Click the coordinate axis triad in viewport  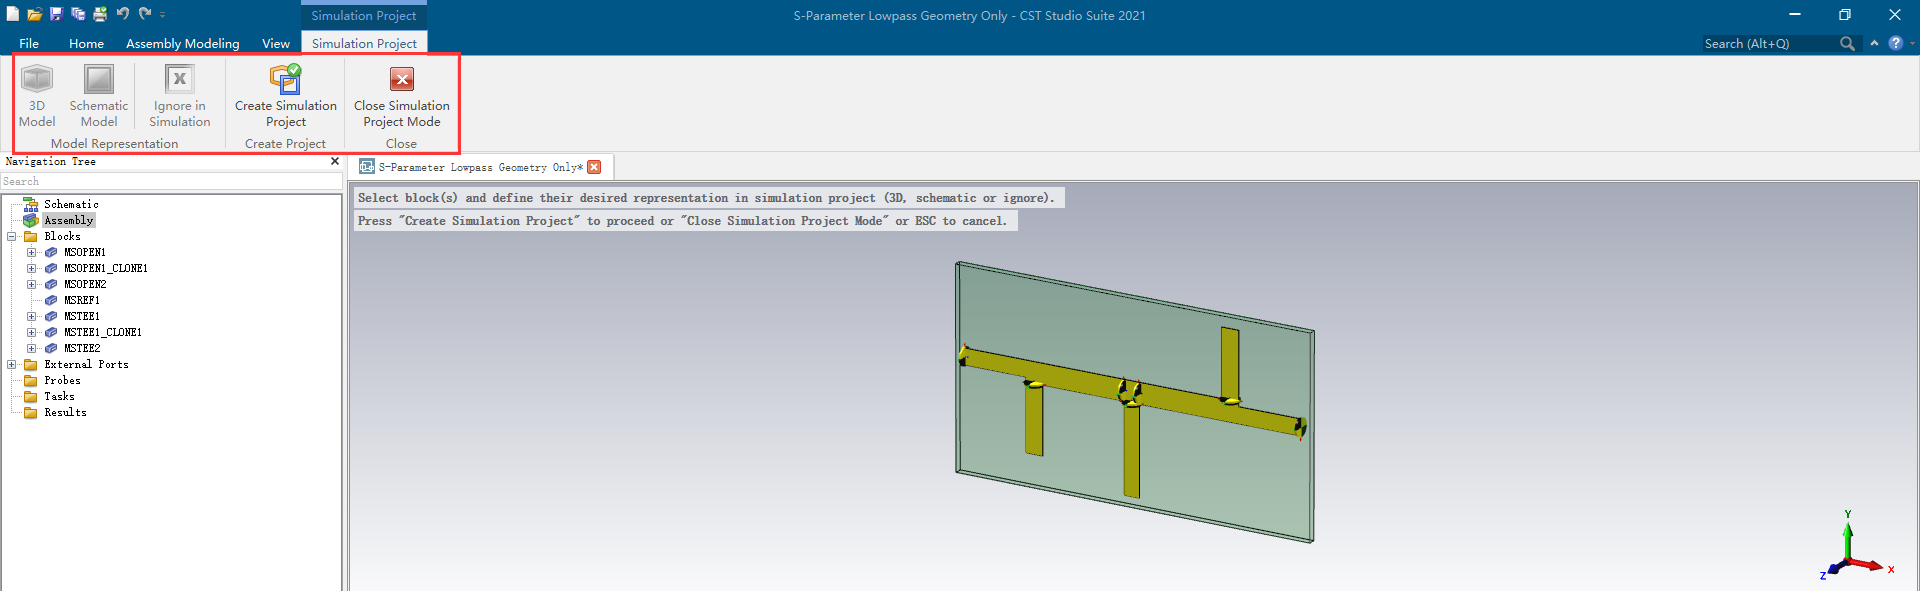pos(1855,547)
